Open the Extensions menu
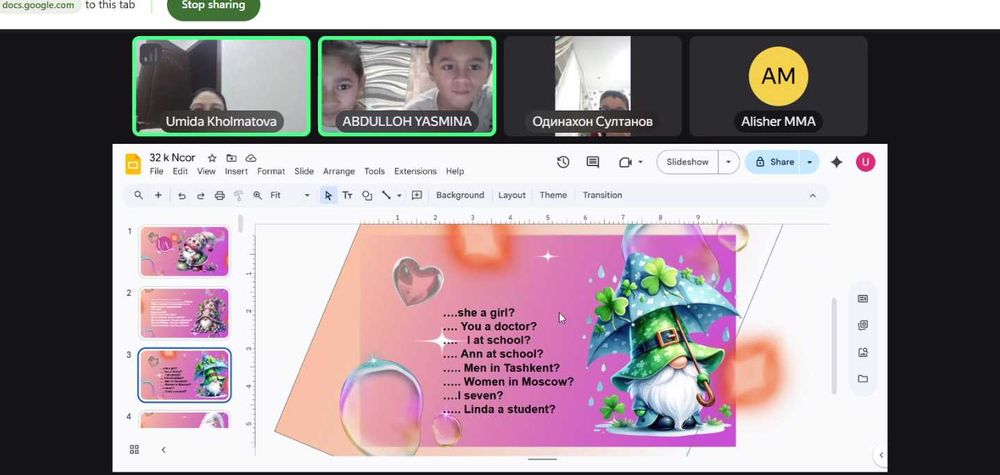Image resolution: width=1000 pixels, height=475 pixels. pos(415,172)
